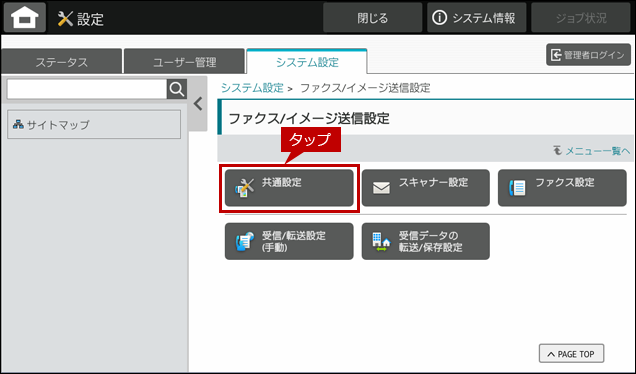Collapse the left sidebar with the chevron

[198, 104]
